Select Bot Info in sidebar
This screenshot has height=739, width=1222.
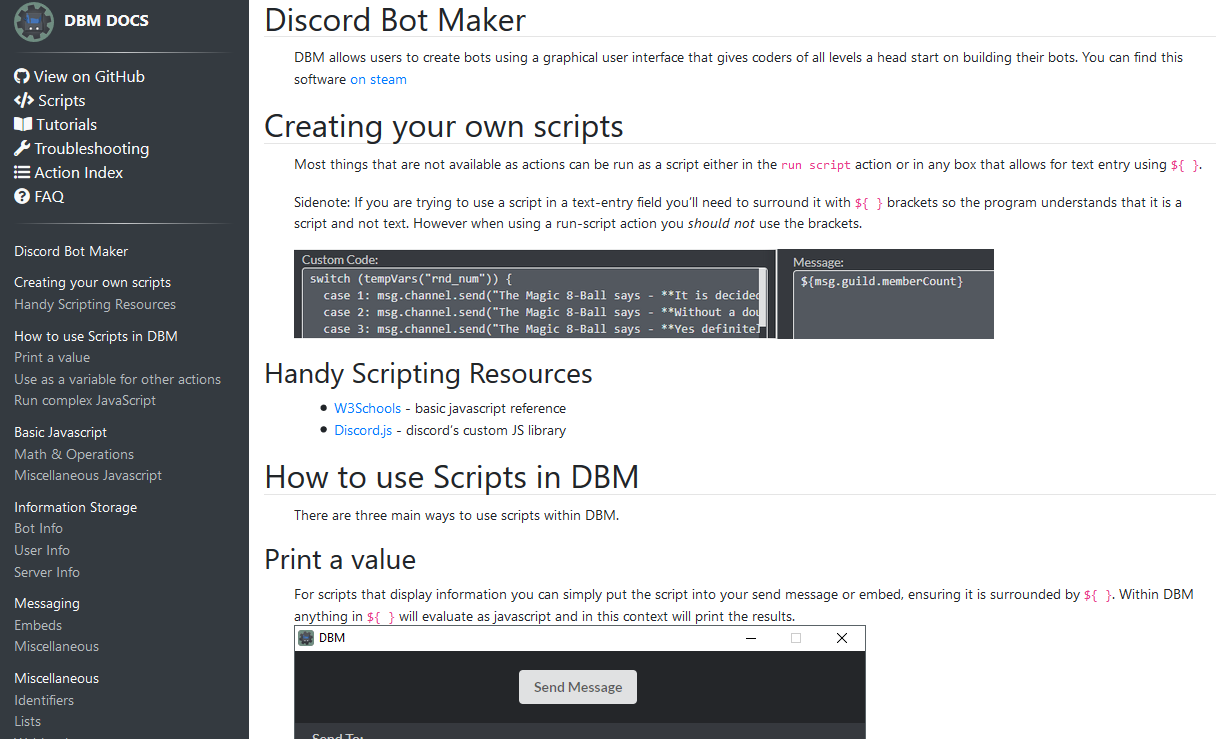38,528
